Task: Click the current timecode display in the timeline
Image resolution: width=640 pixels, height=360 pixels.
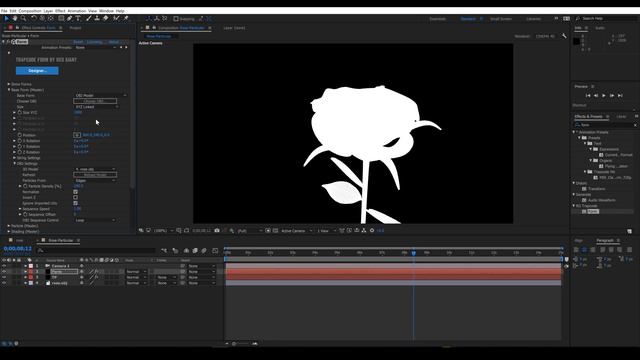Action: (18, 249)
